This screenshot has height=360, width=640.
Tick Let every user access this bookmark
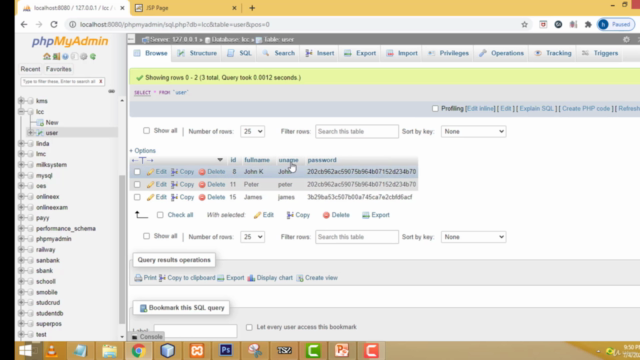point(249,327)
